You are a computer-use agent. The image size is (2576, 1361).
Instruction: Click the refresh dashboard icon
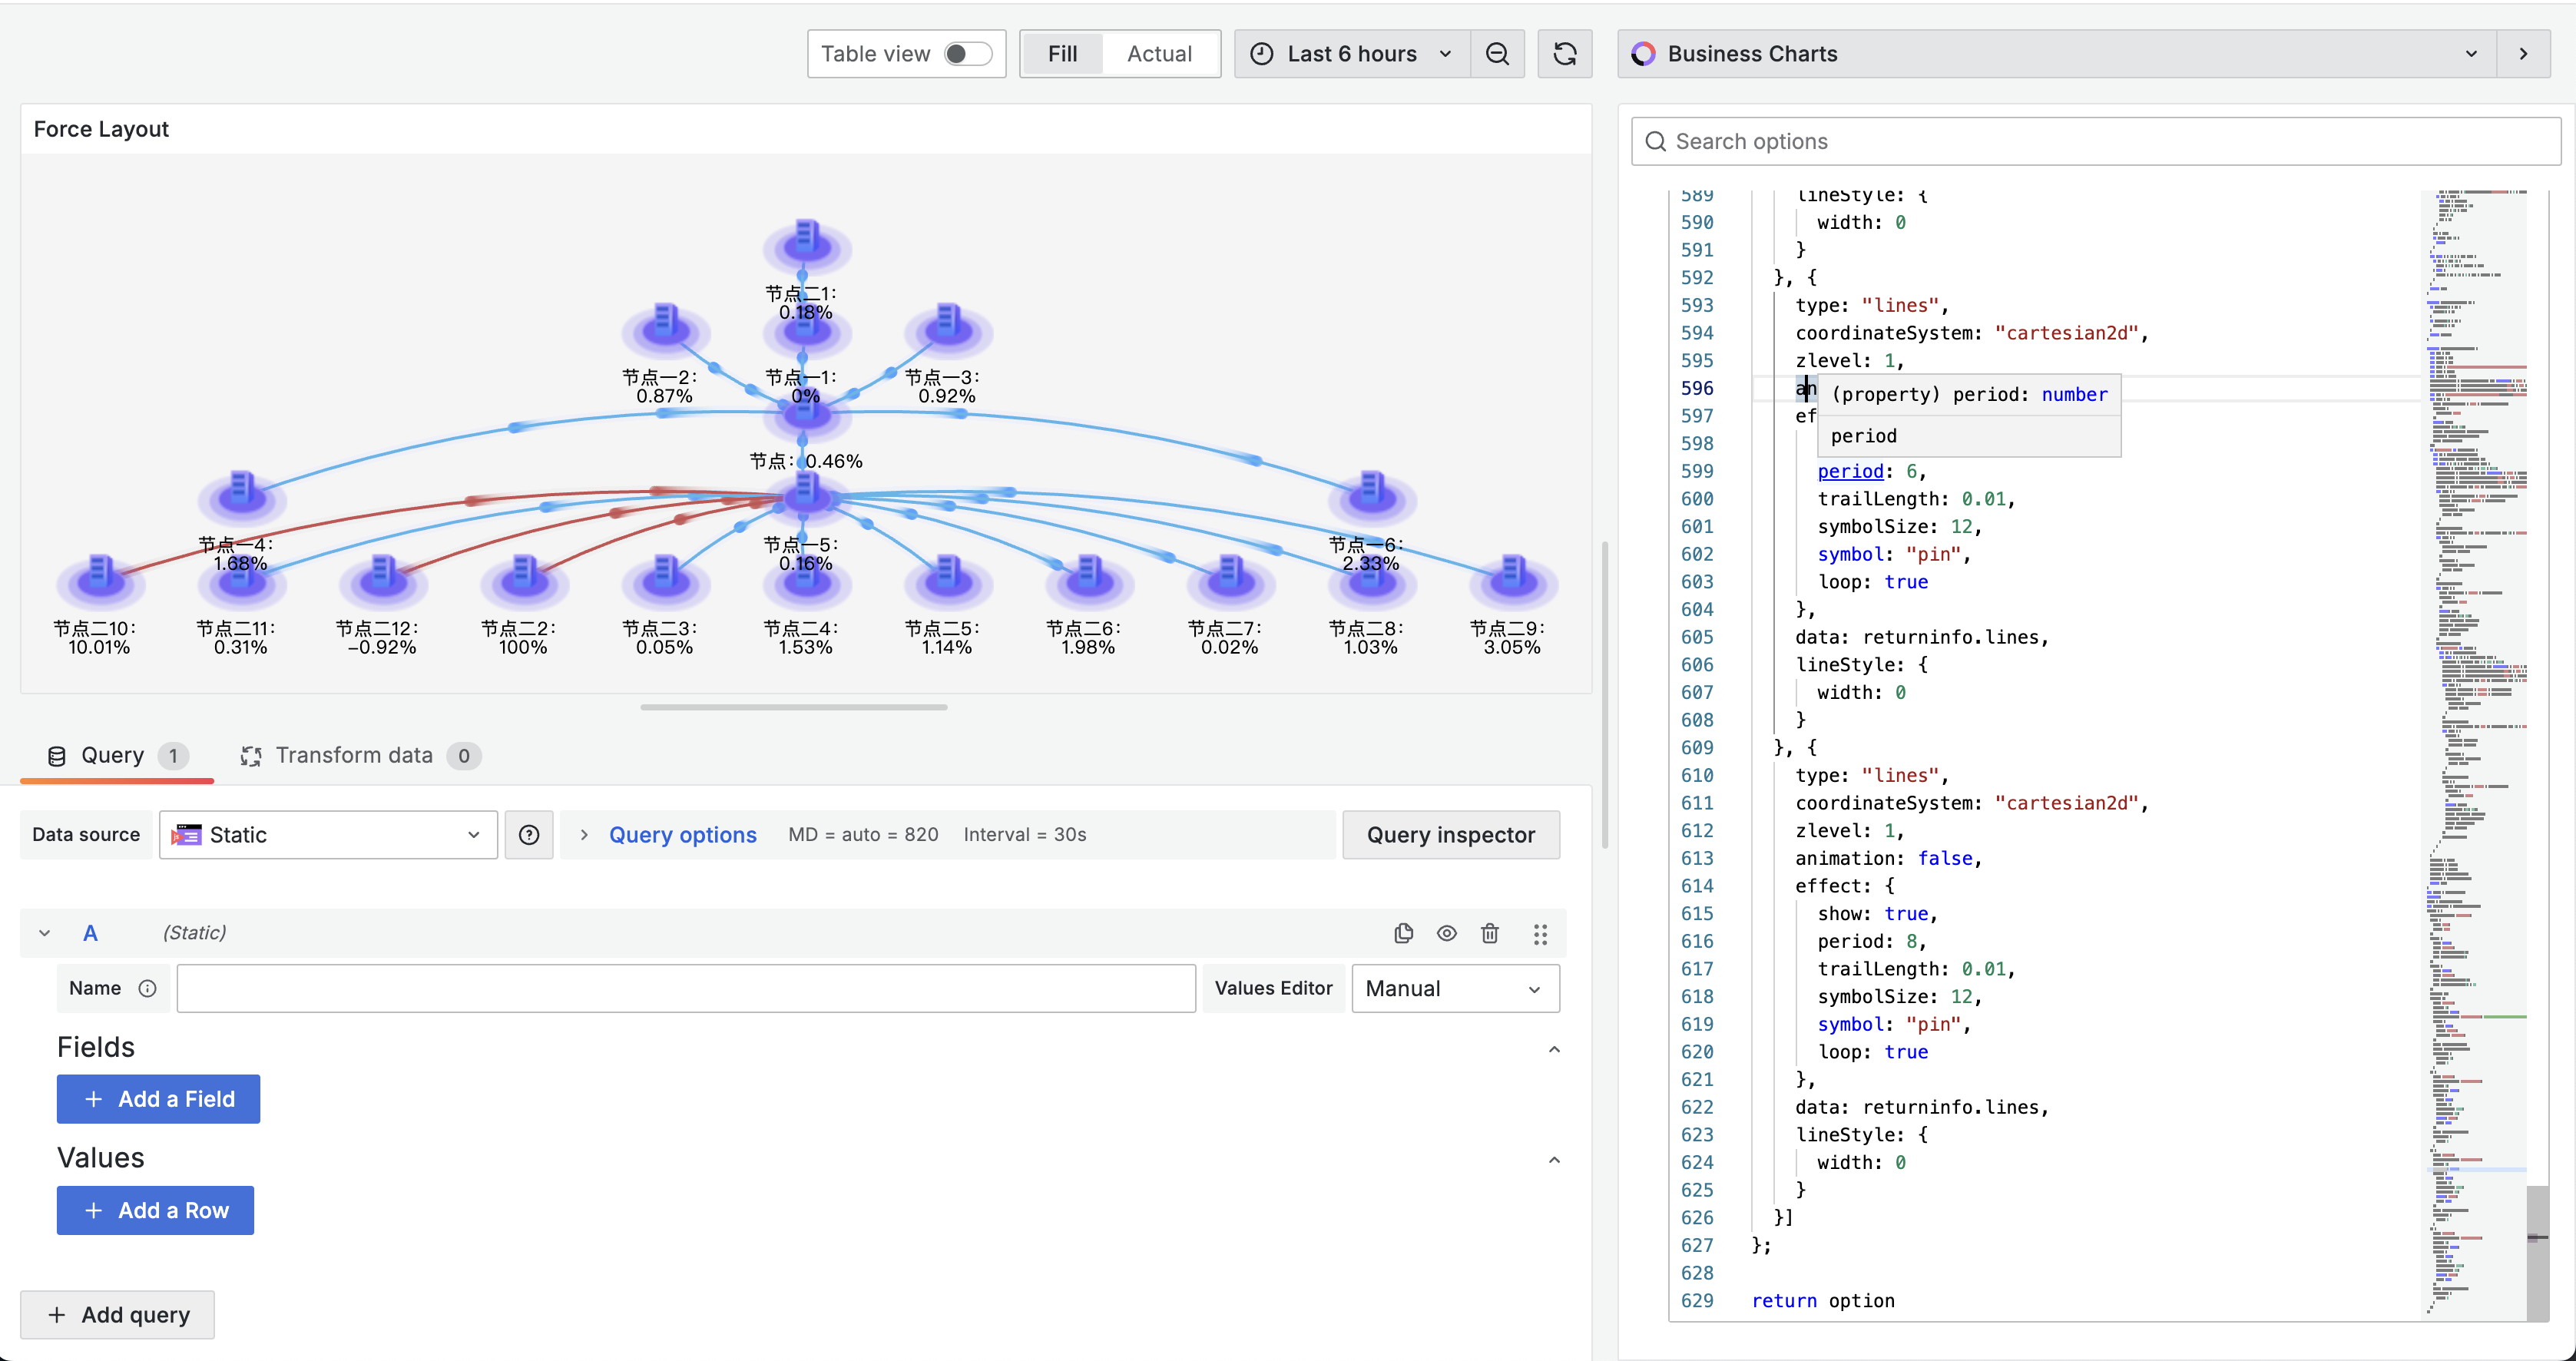coord(1564,54)
